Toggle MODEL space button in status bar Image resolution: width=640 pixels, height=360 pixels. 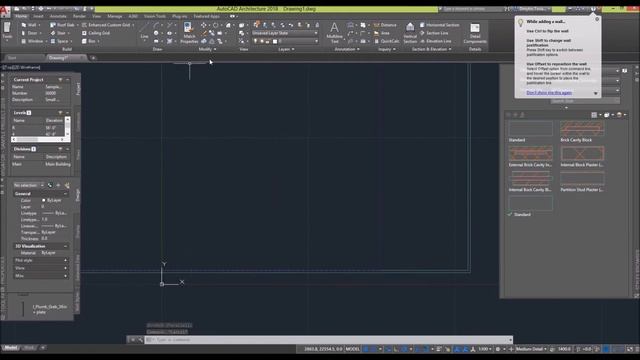pyautogui.click(x=353, y=349)
